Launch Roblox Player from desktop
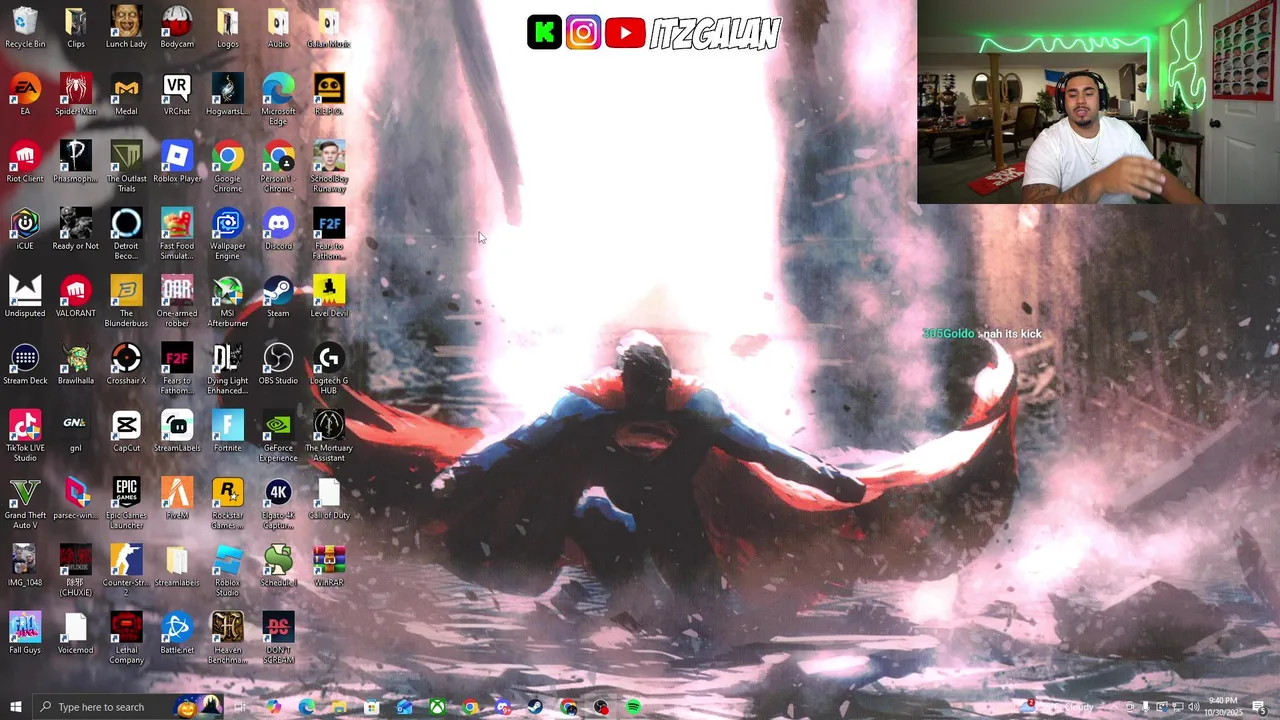The height and width of the screenshot is (720, 1280). pos(177,162)
